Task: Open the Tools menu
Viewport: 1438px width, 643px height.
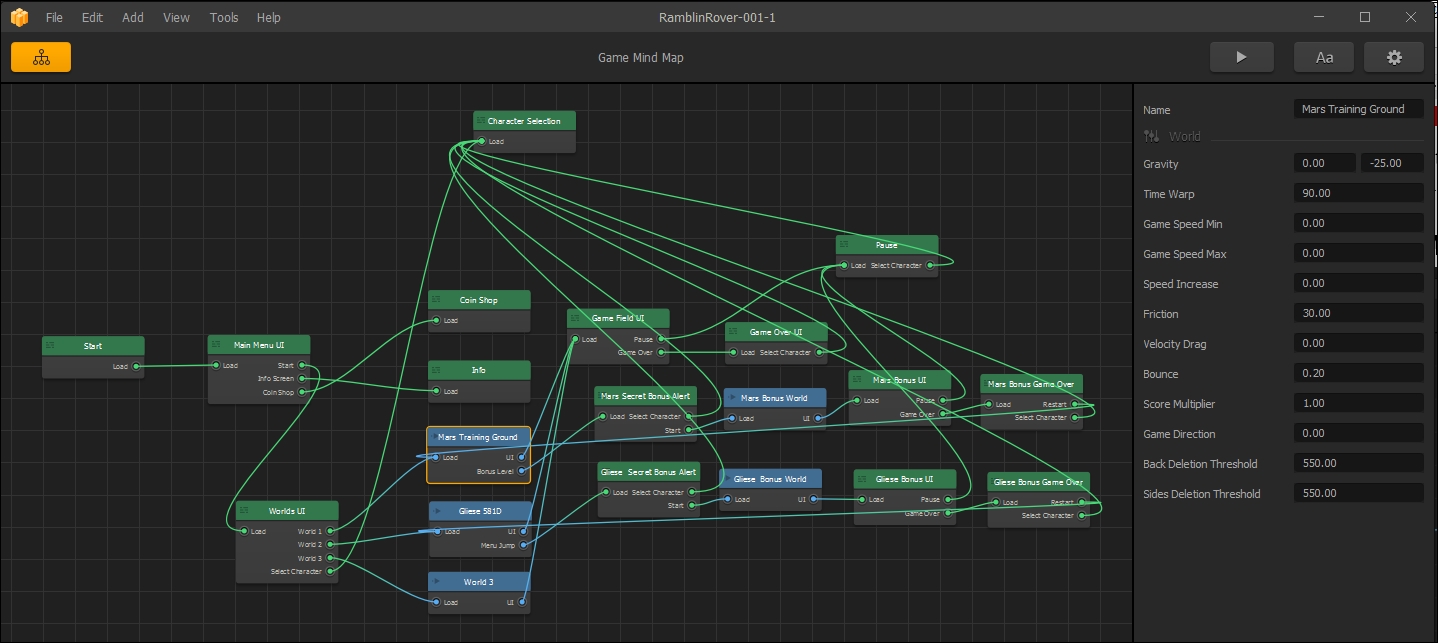Action: [224, 17]
